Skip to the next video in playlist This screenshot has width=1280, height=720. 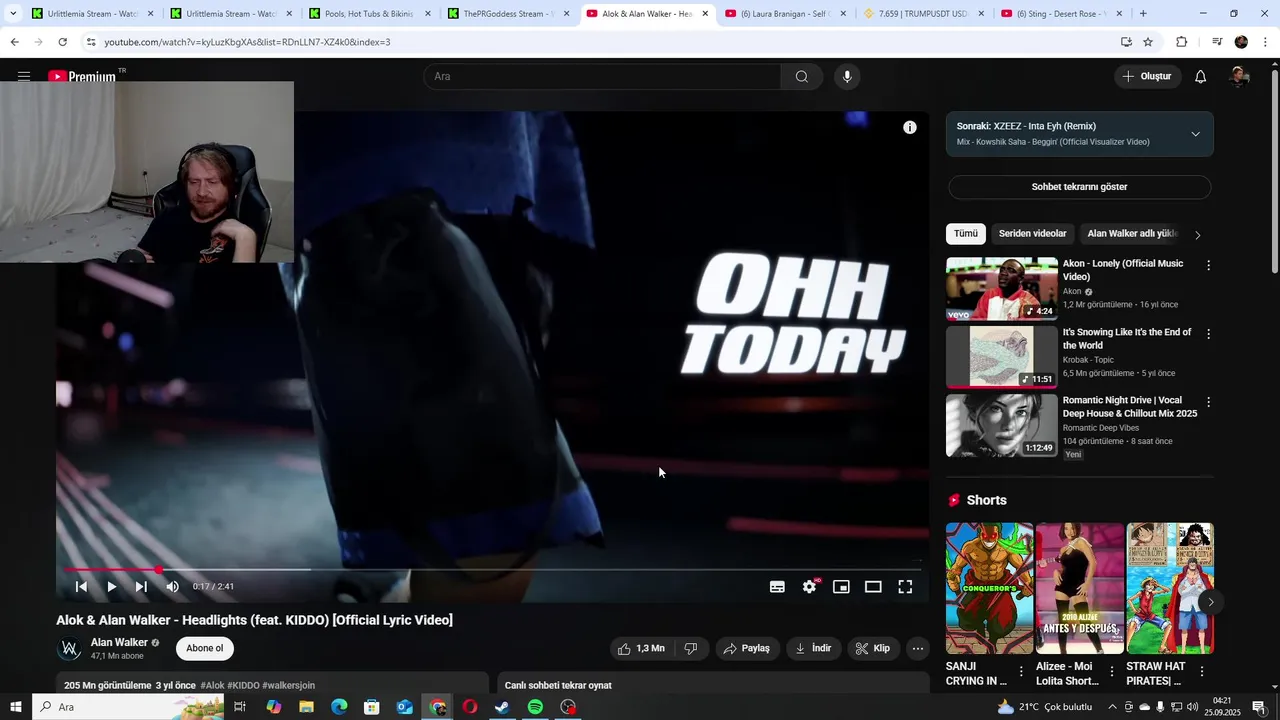pos(141,587)
